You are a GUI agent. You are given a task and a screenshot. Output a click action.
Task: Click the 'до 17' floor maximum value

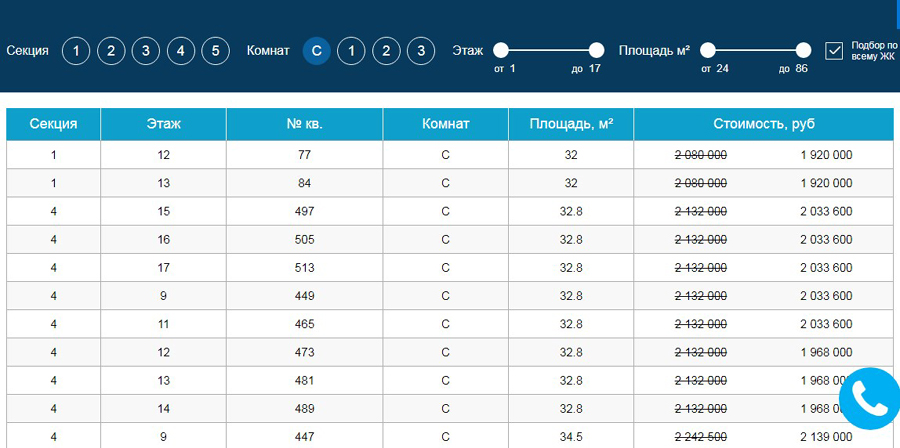pyautogui.click(x=586, y=69)
